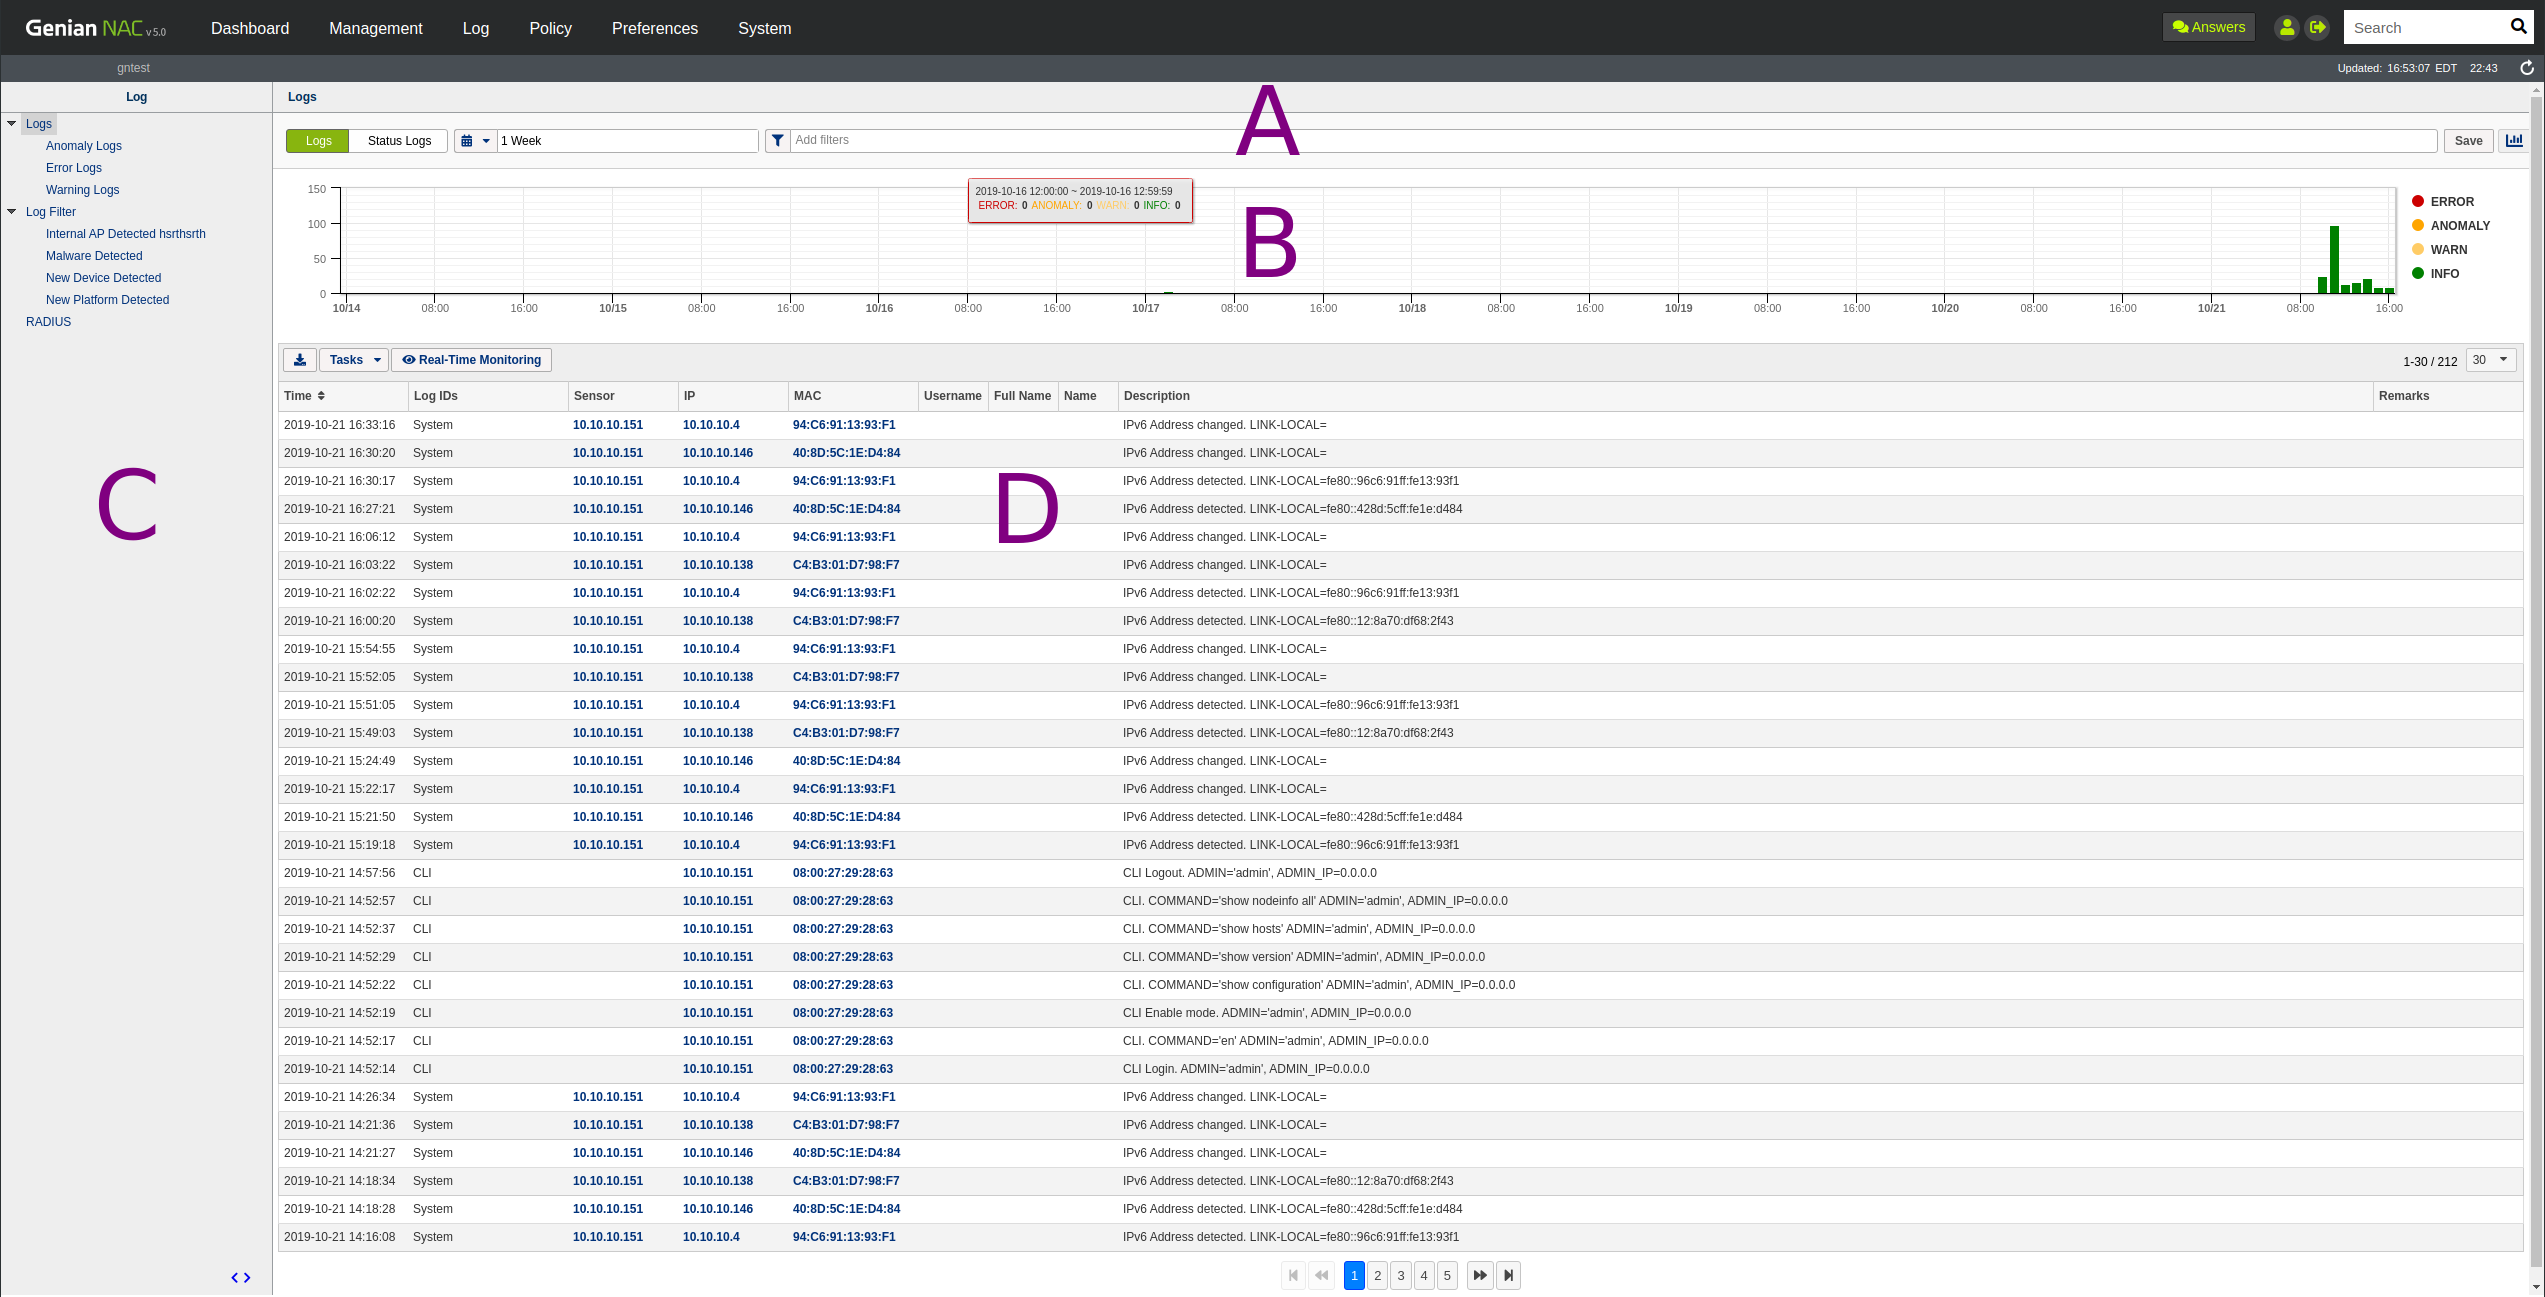Click Real-Time Monitoring button
The image size is (2545, 1297).
coord(471,360)
